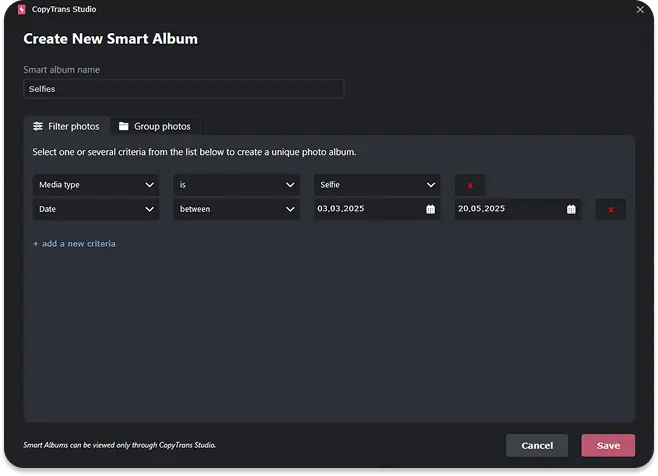Switch to the Group photos tab
The width and height of the screenshot is (658, 476).
tap(155, 126)
